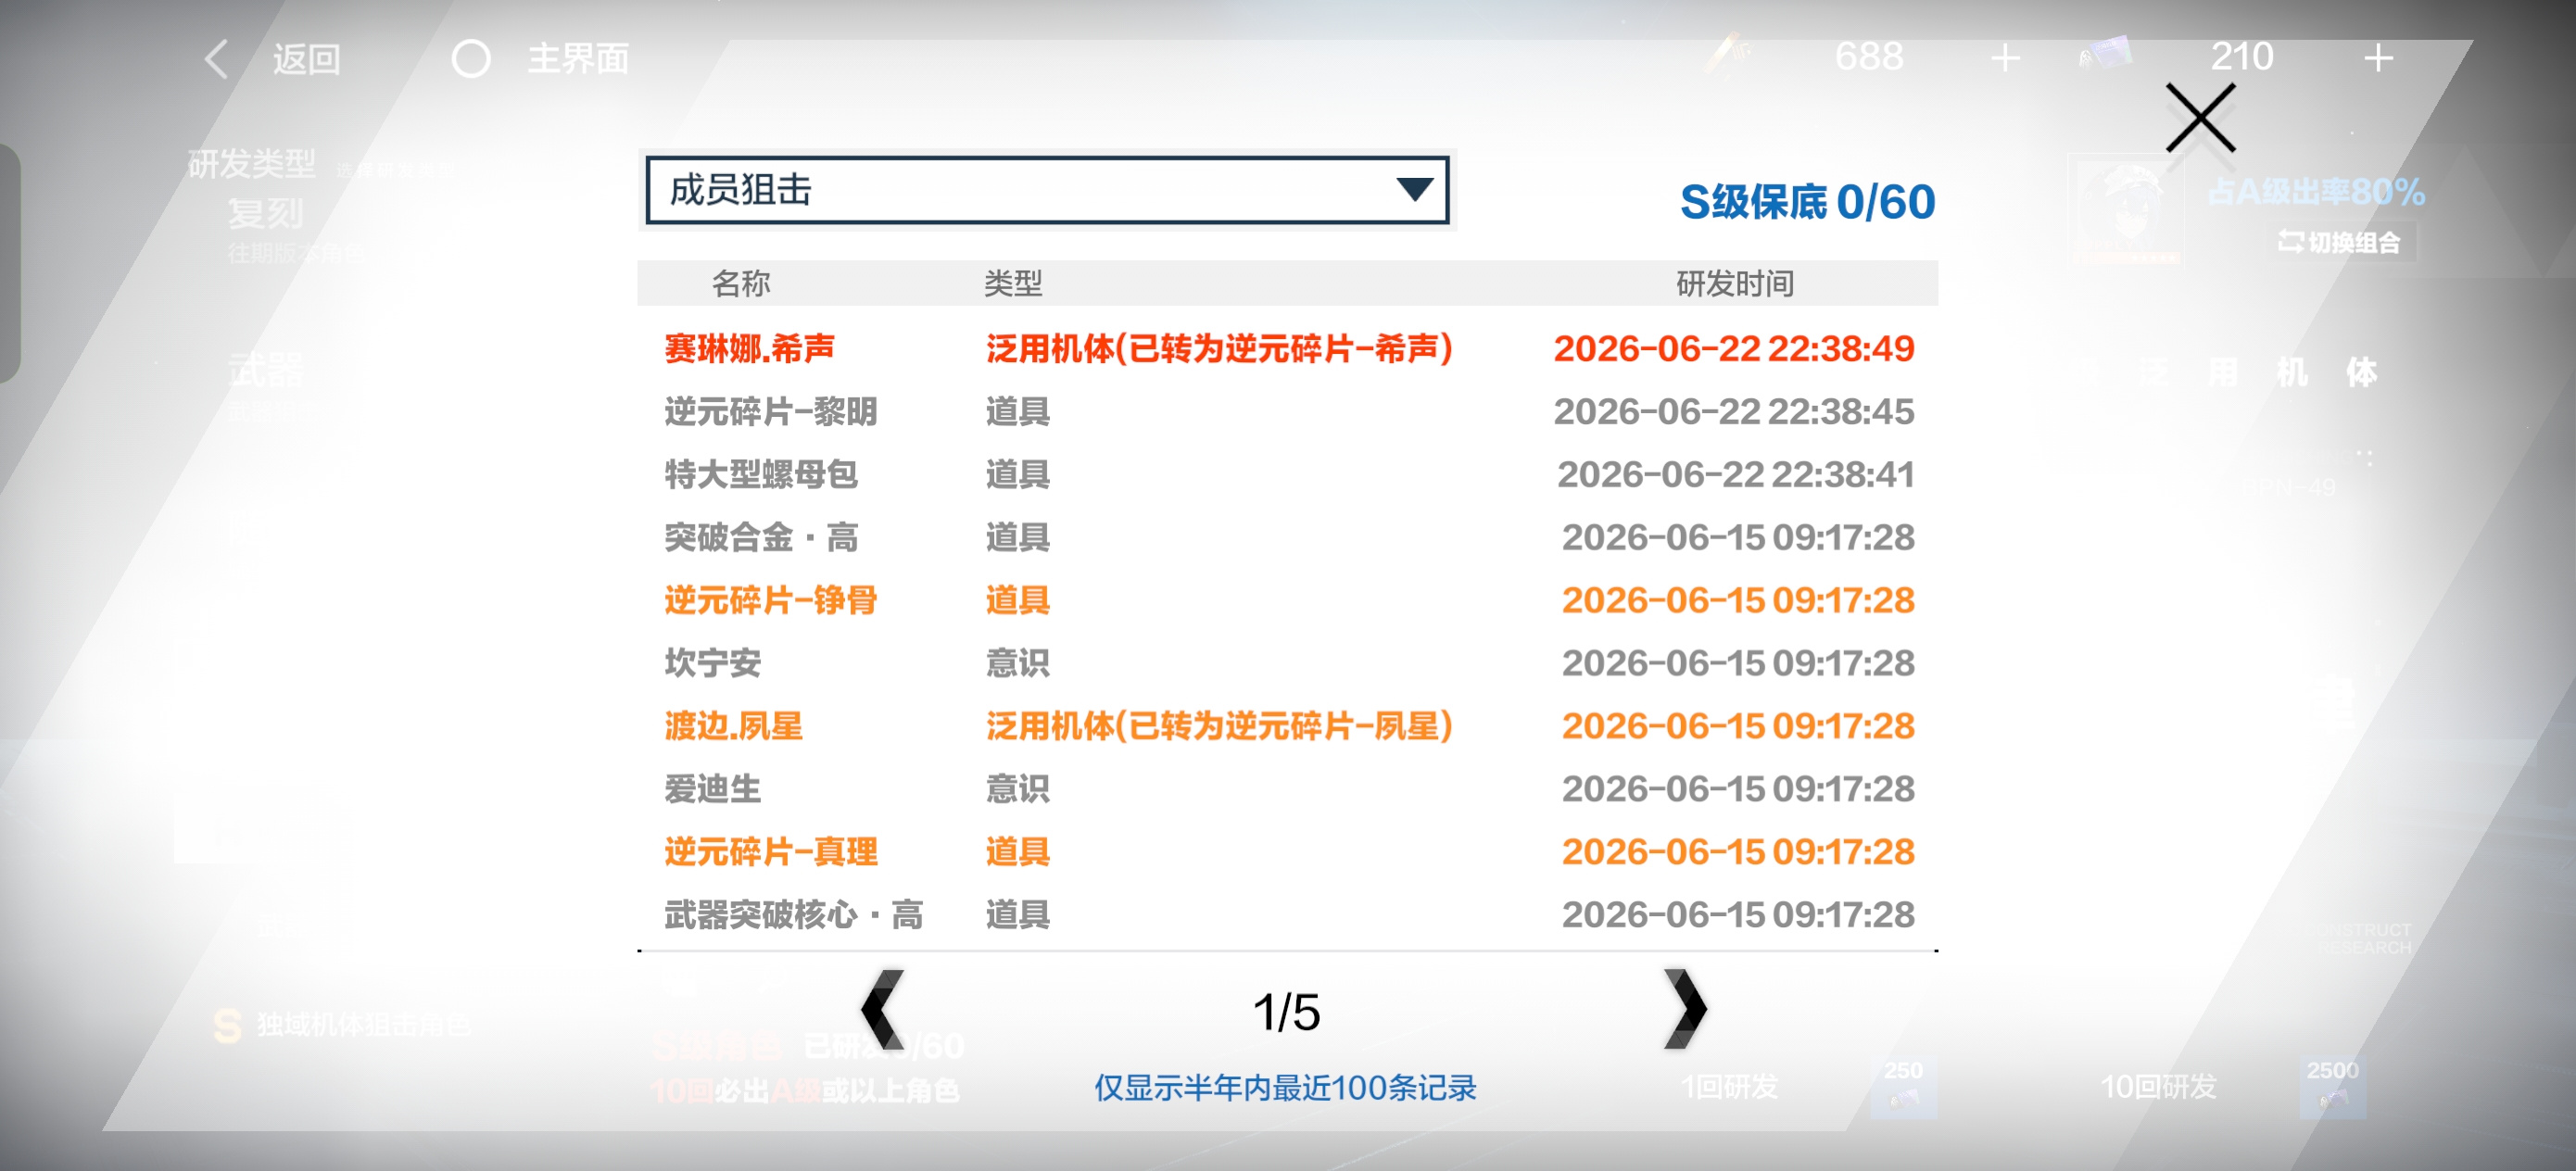Image resolution: width=2576 pixels, height=1171 pixels.
Task: Click the 类型 column header
Action: (1013, 284)
